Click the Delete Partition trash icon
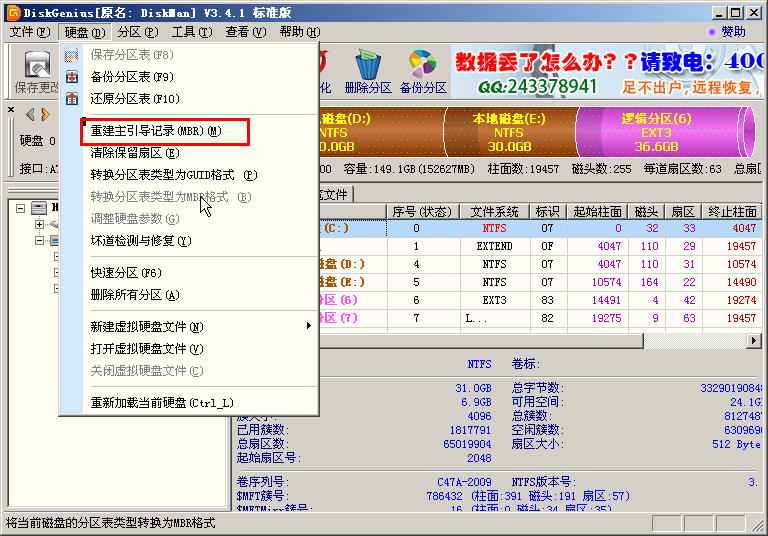 [x=368, y=64]
